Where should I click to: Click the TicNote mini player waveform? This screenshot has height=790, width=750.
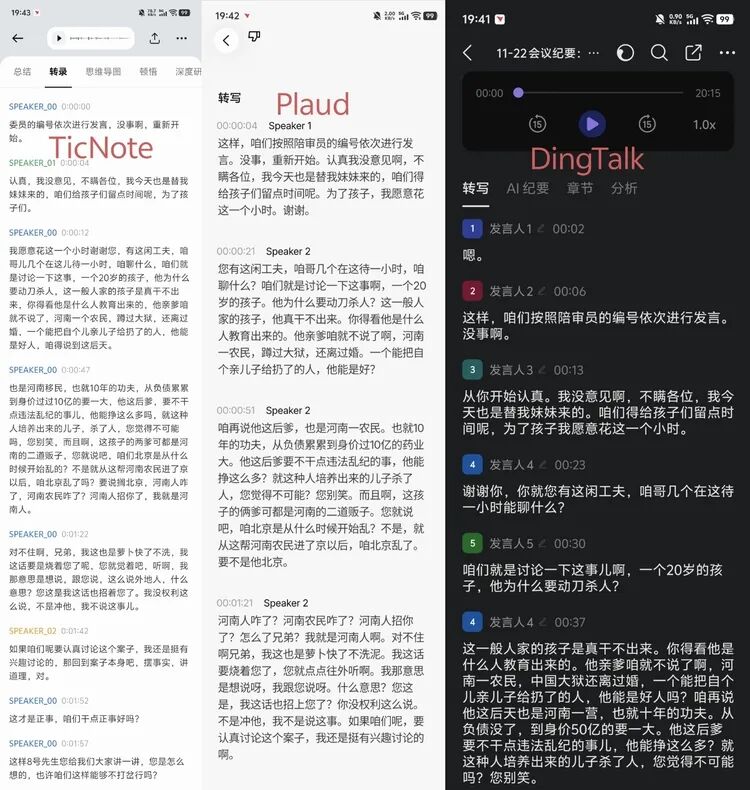tap(99, 38)
